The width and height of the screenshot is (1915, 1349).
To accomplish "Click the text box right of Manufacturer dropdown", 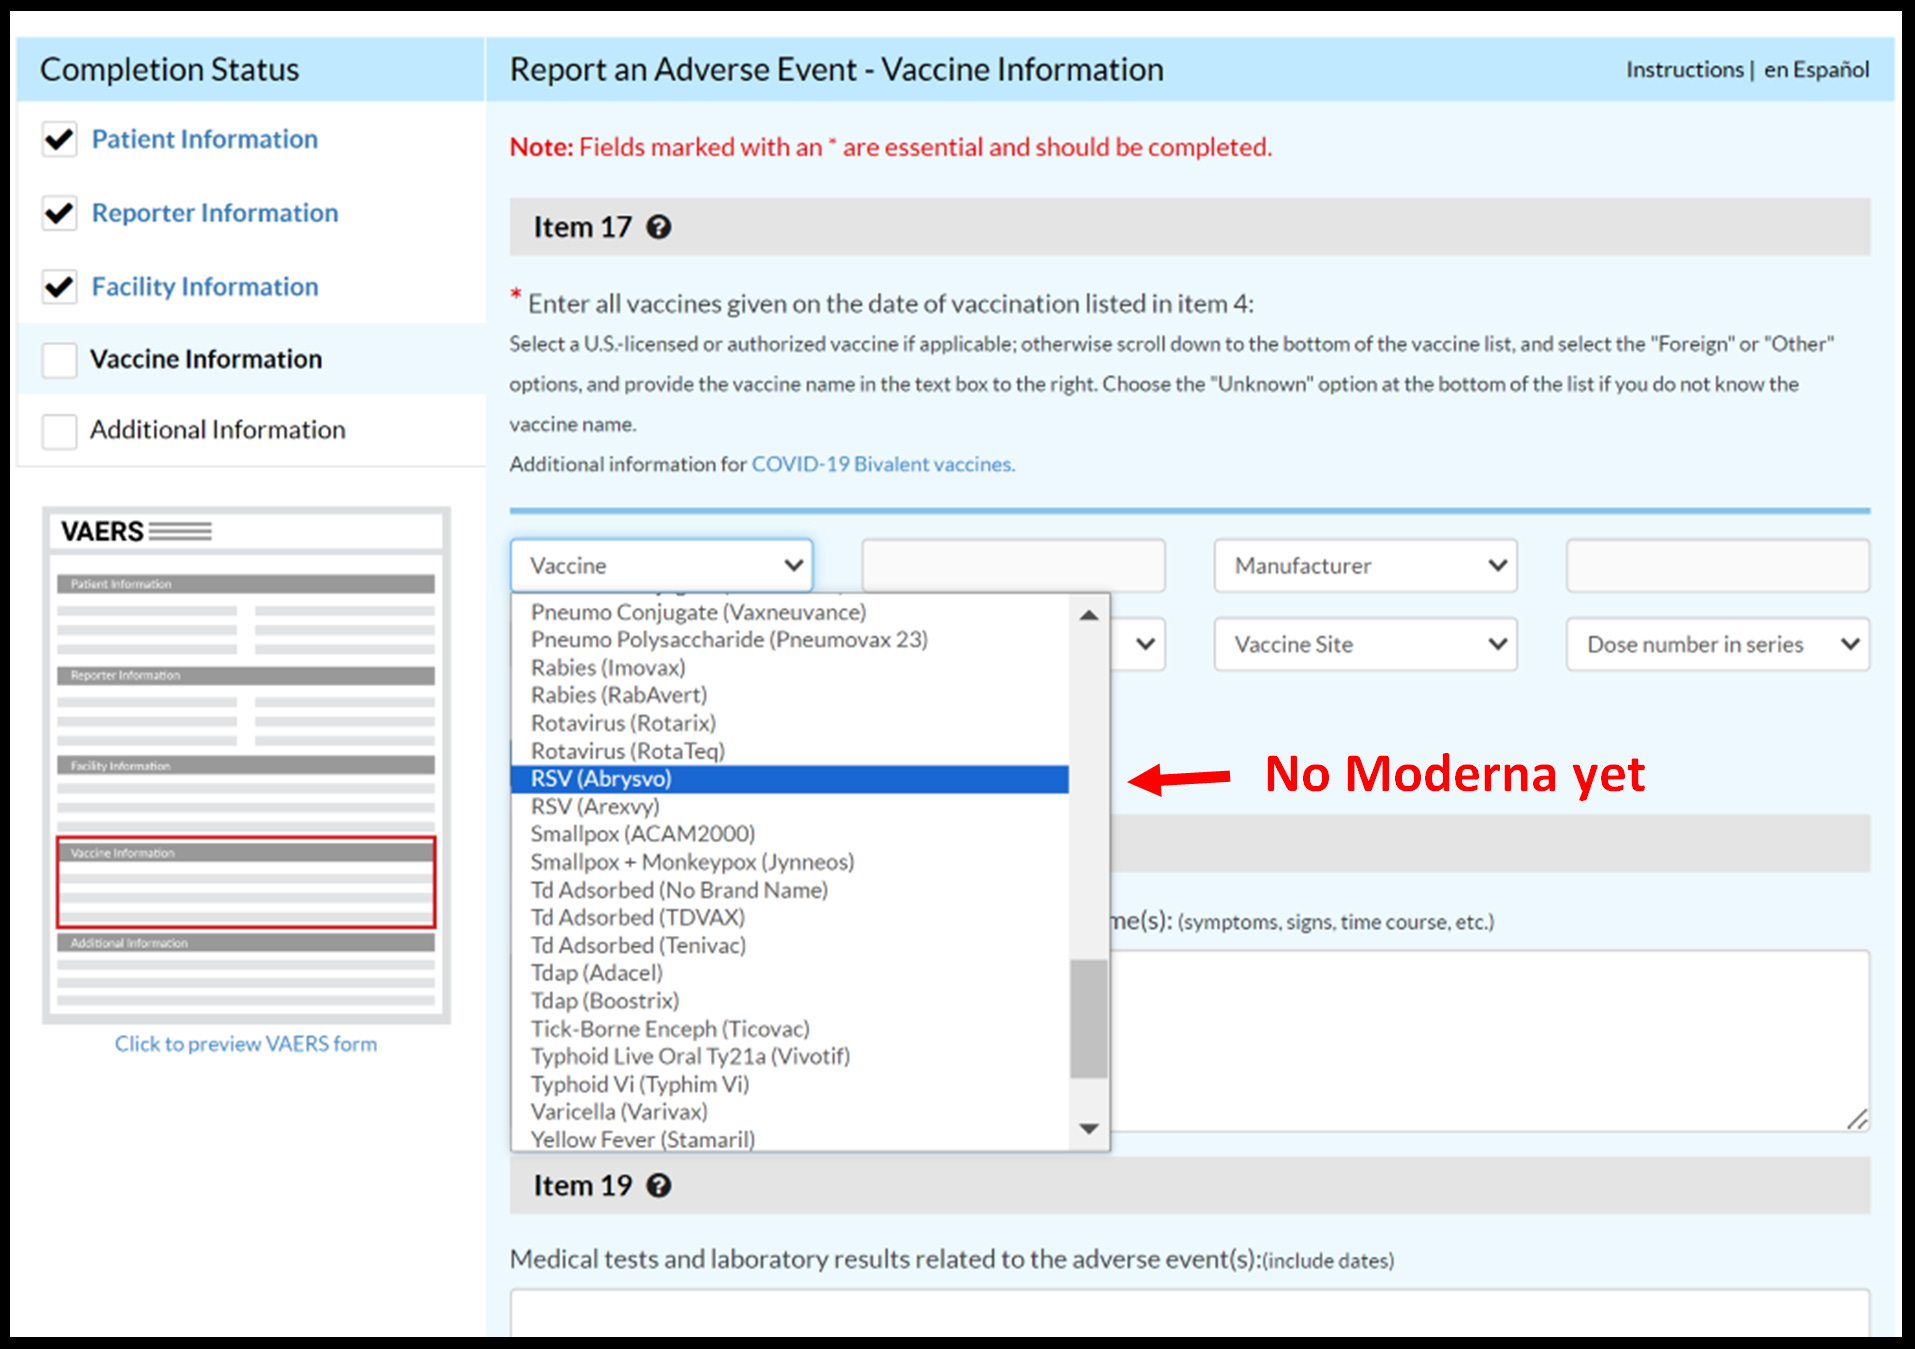I will 1717,565.
